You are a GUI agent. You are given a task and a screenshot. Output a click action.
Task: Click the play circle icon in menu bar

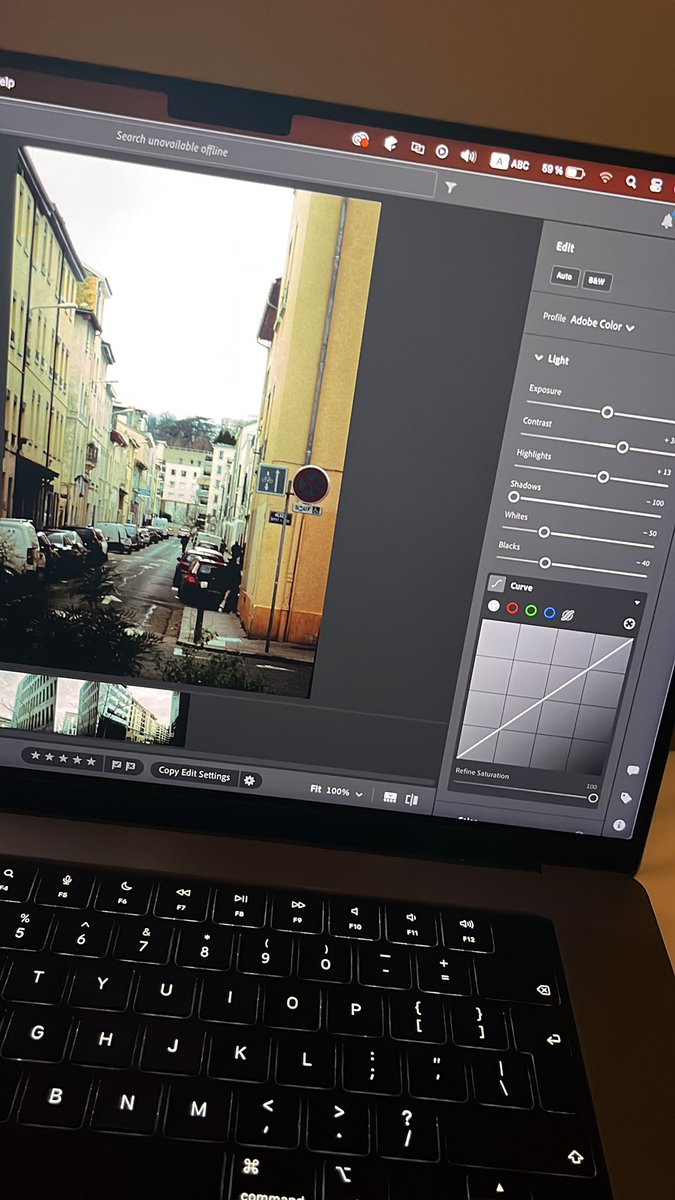(442, 152)
